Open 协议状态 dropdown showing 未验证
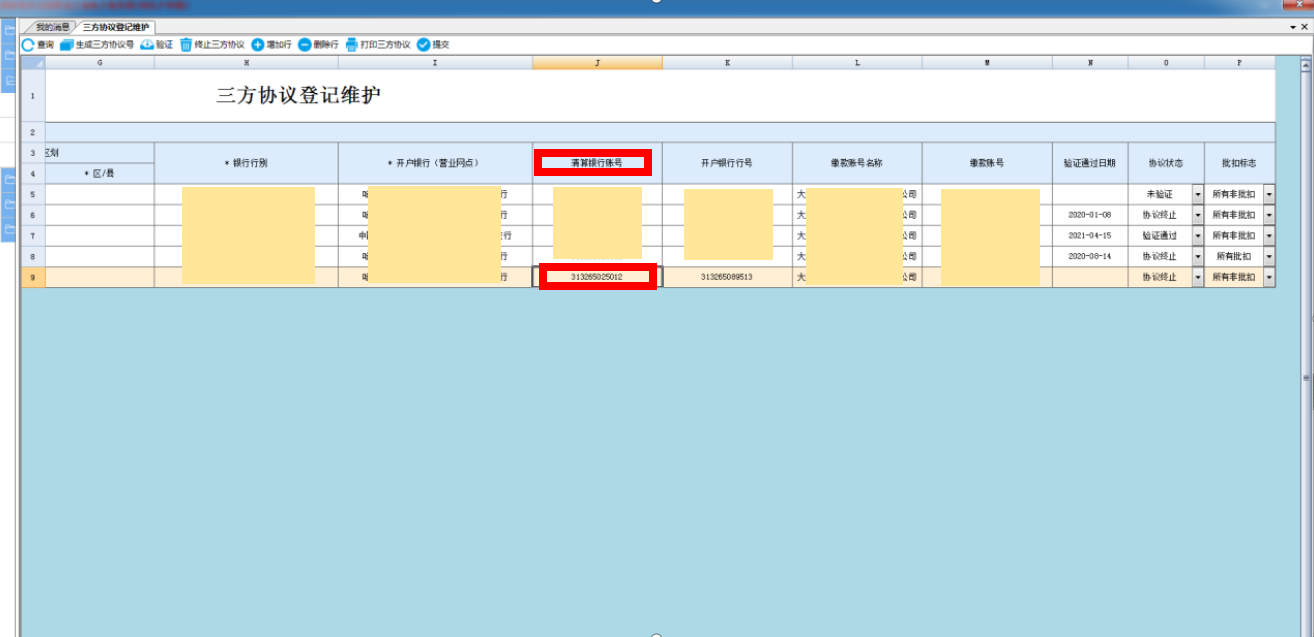 click(x=1197, y=194)
